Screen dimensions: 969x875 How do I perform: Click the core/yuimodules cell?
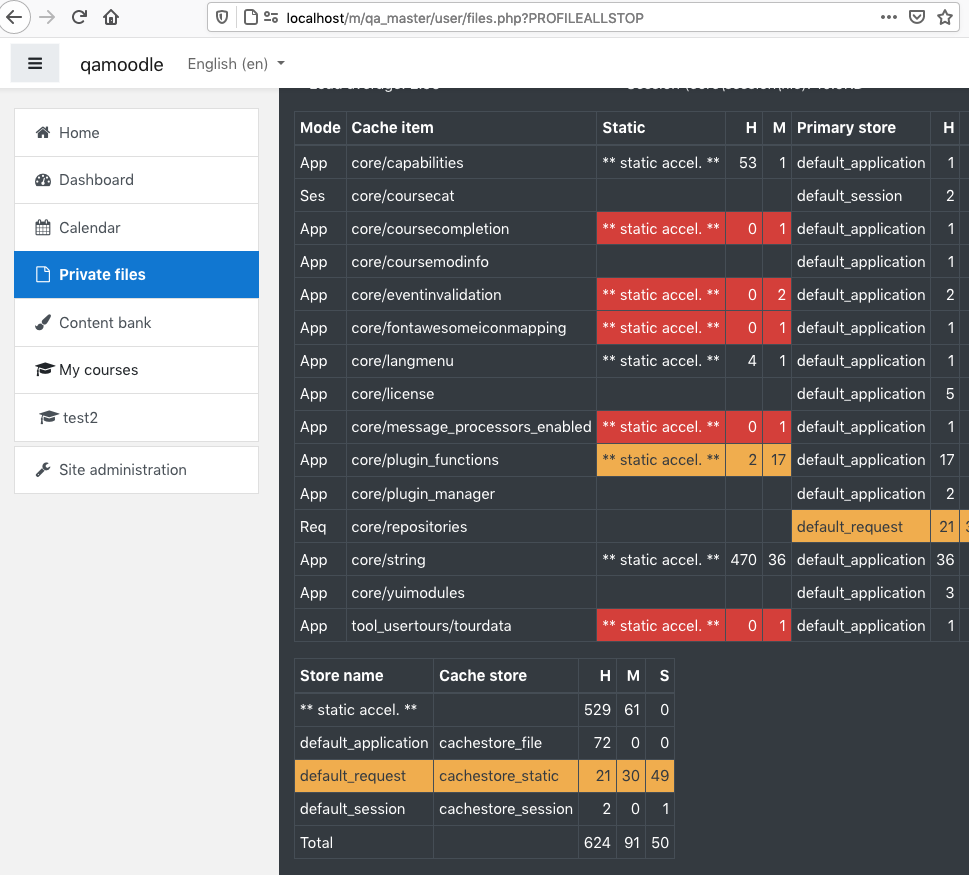point(471,593)
